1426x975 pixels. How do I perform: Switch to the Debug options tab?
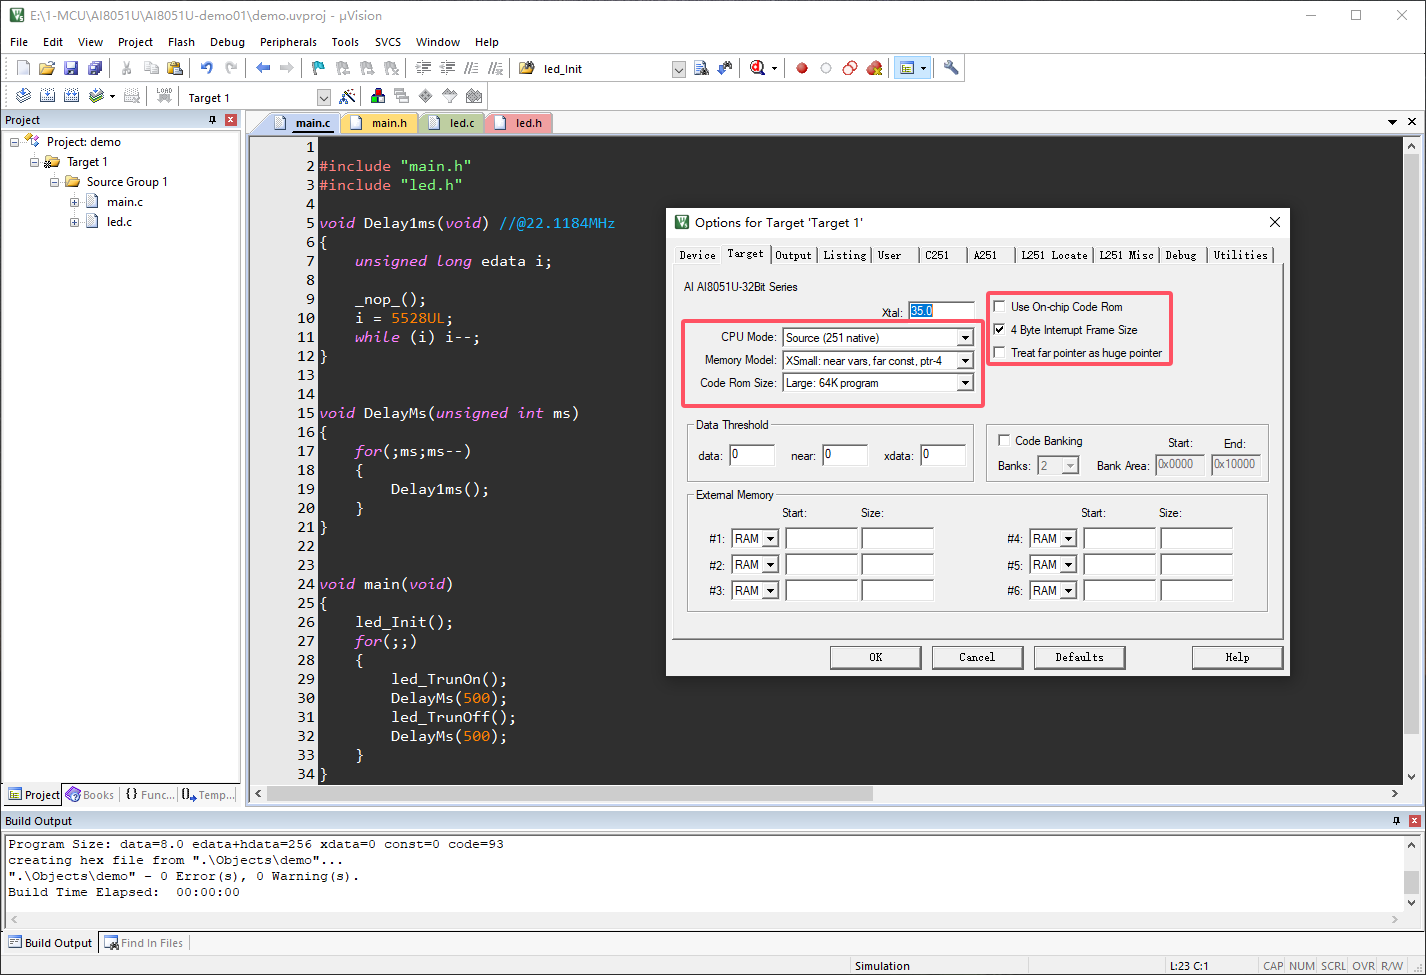pyautogui.click(x=1181, y=255)
